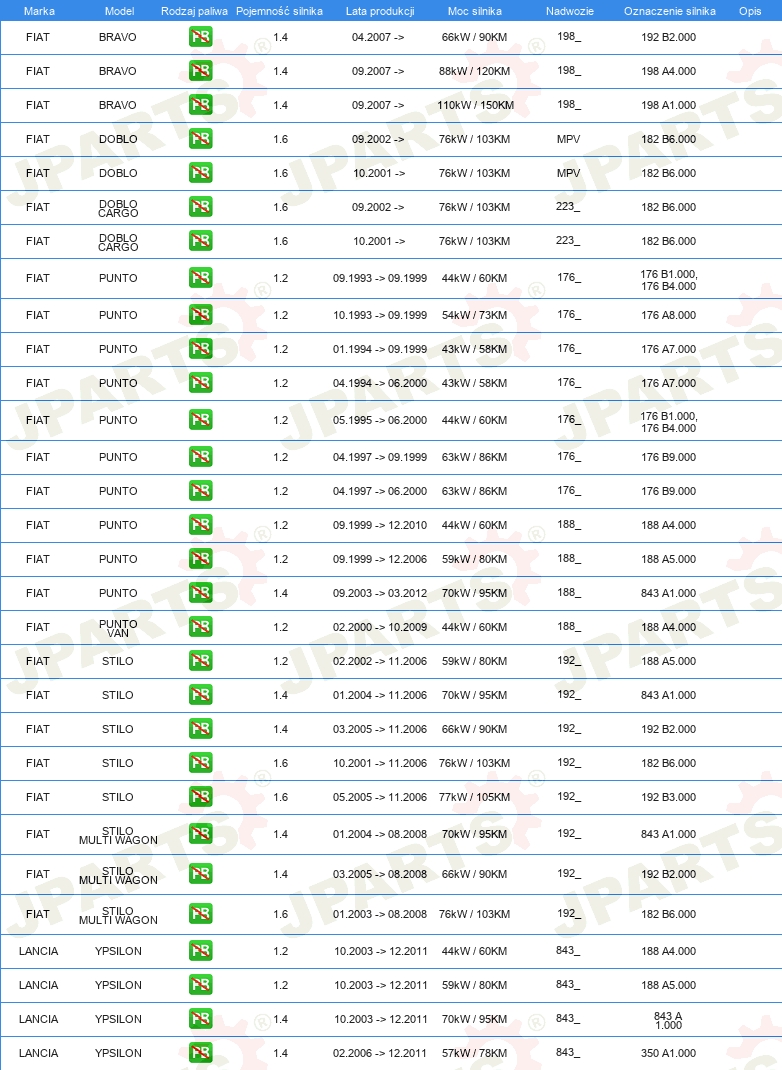The height and width of the screenshot is (1070, 782).
Task: Click the Moc silnika column header
Action: coord(475,11)
